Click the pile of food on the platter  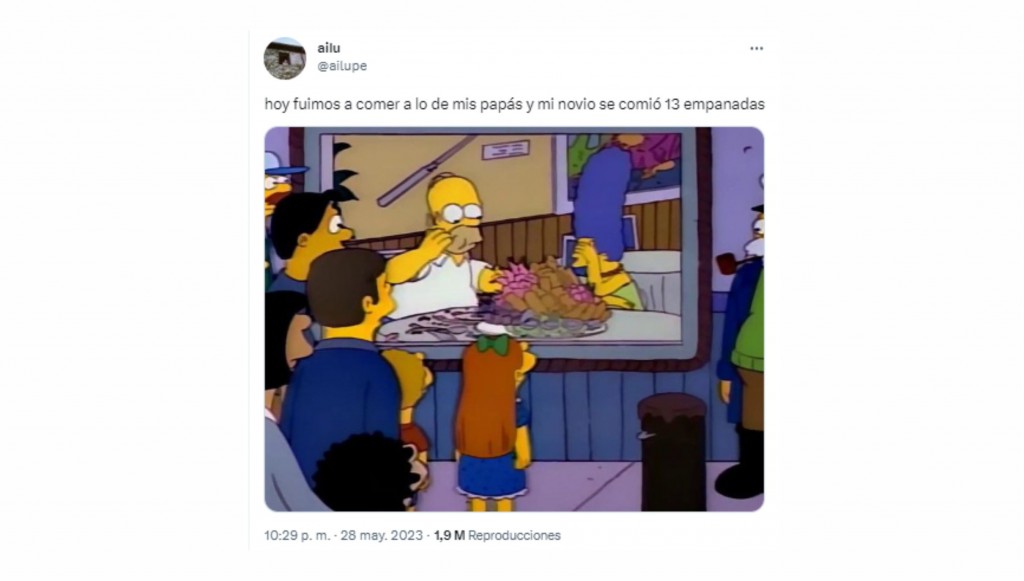tap(549, 292)
